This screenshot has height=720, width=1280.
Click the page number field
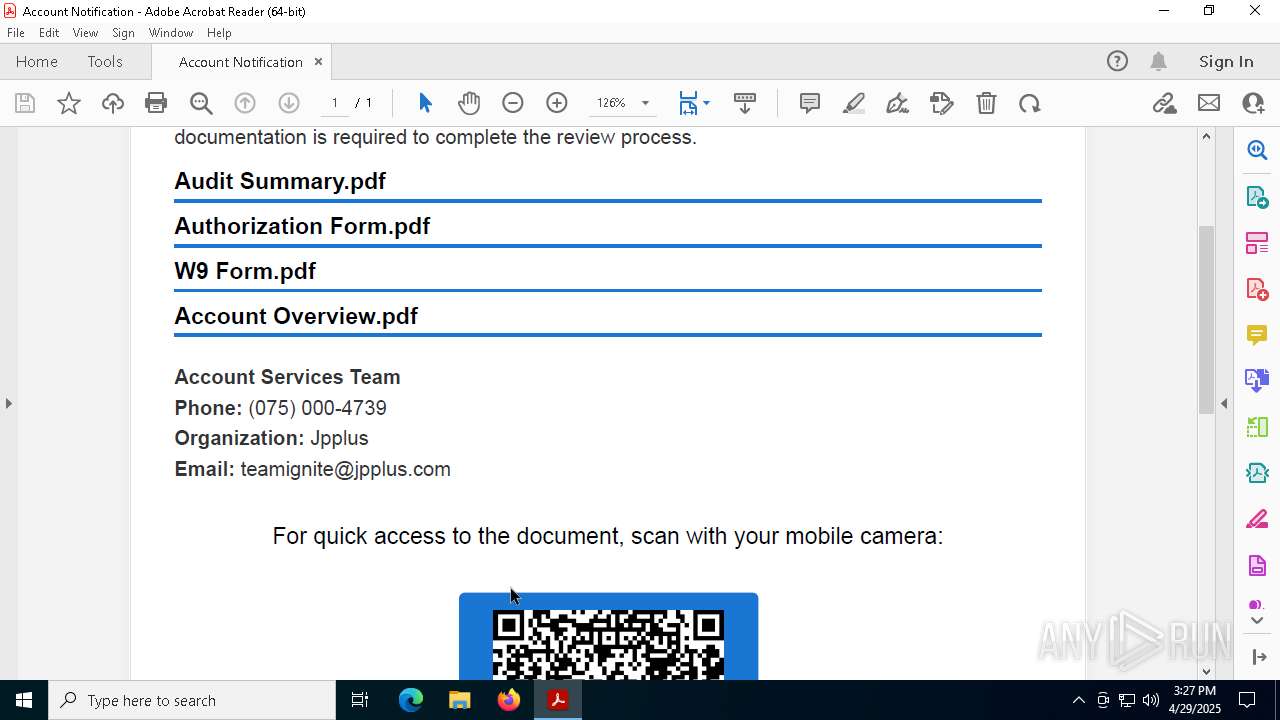pos(335,103)
